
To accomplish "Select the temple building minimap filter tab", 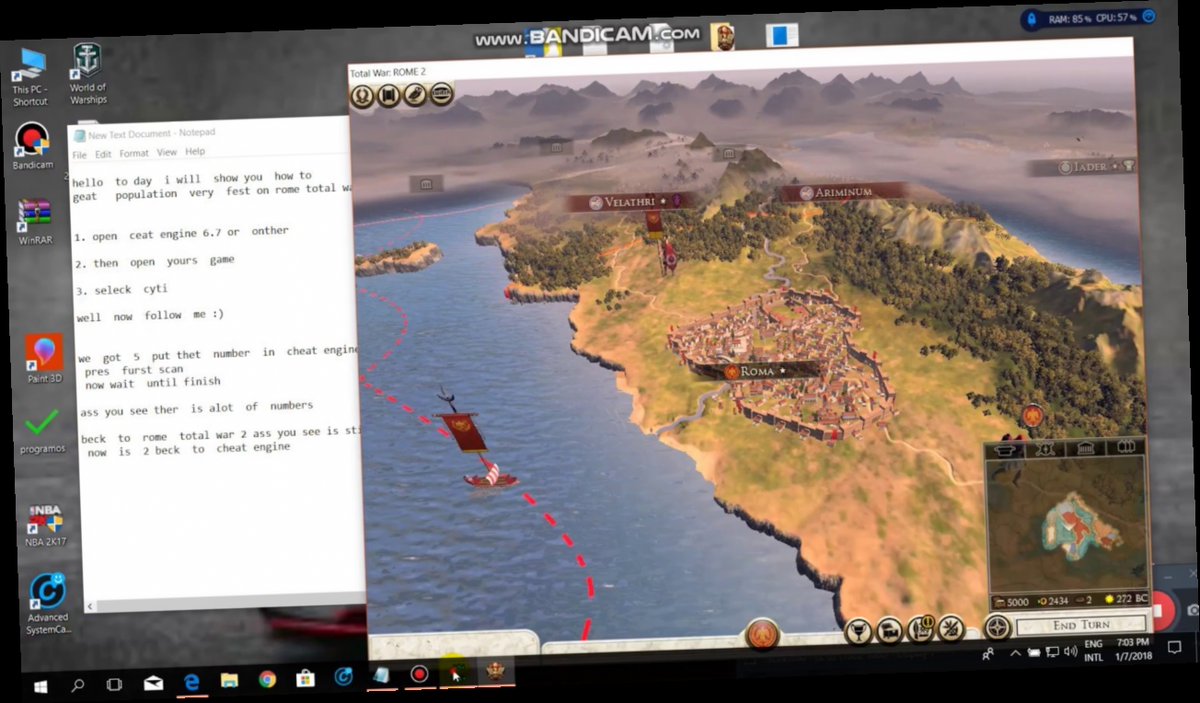I will [x=1086, y=448].
